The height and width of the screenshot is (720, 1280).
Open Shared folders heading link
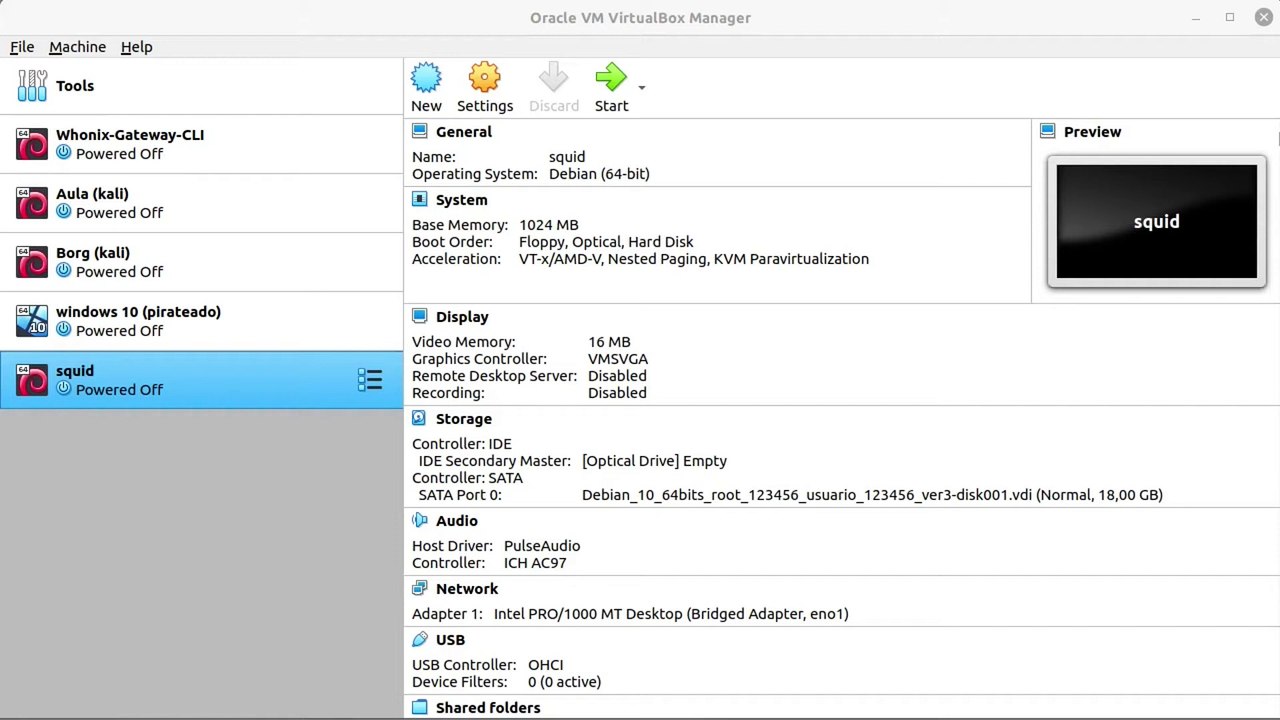coord(488,708)
